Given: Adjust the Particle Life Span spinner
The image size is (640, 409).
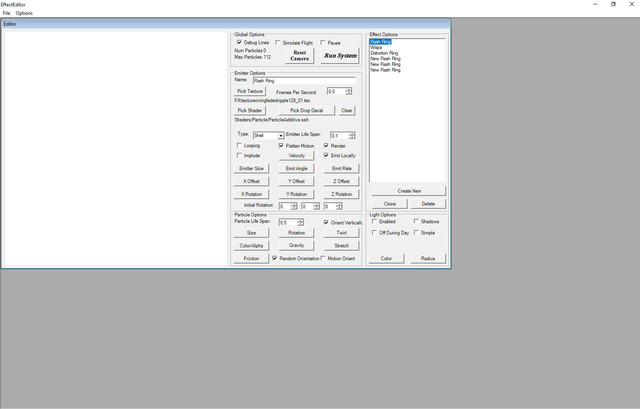Looking at the screenshot, I should (x=300, y=222).
